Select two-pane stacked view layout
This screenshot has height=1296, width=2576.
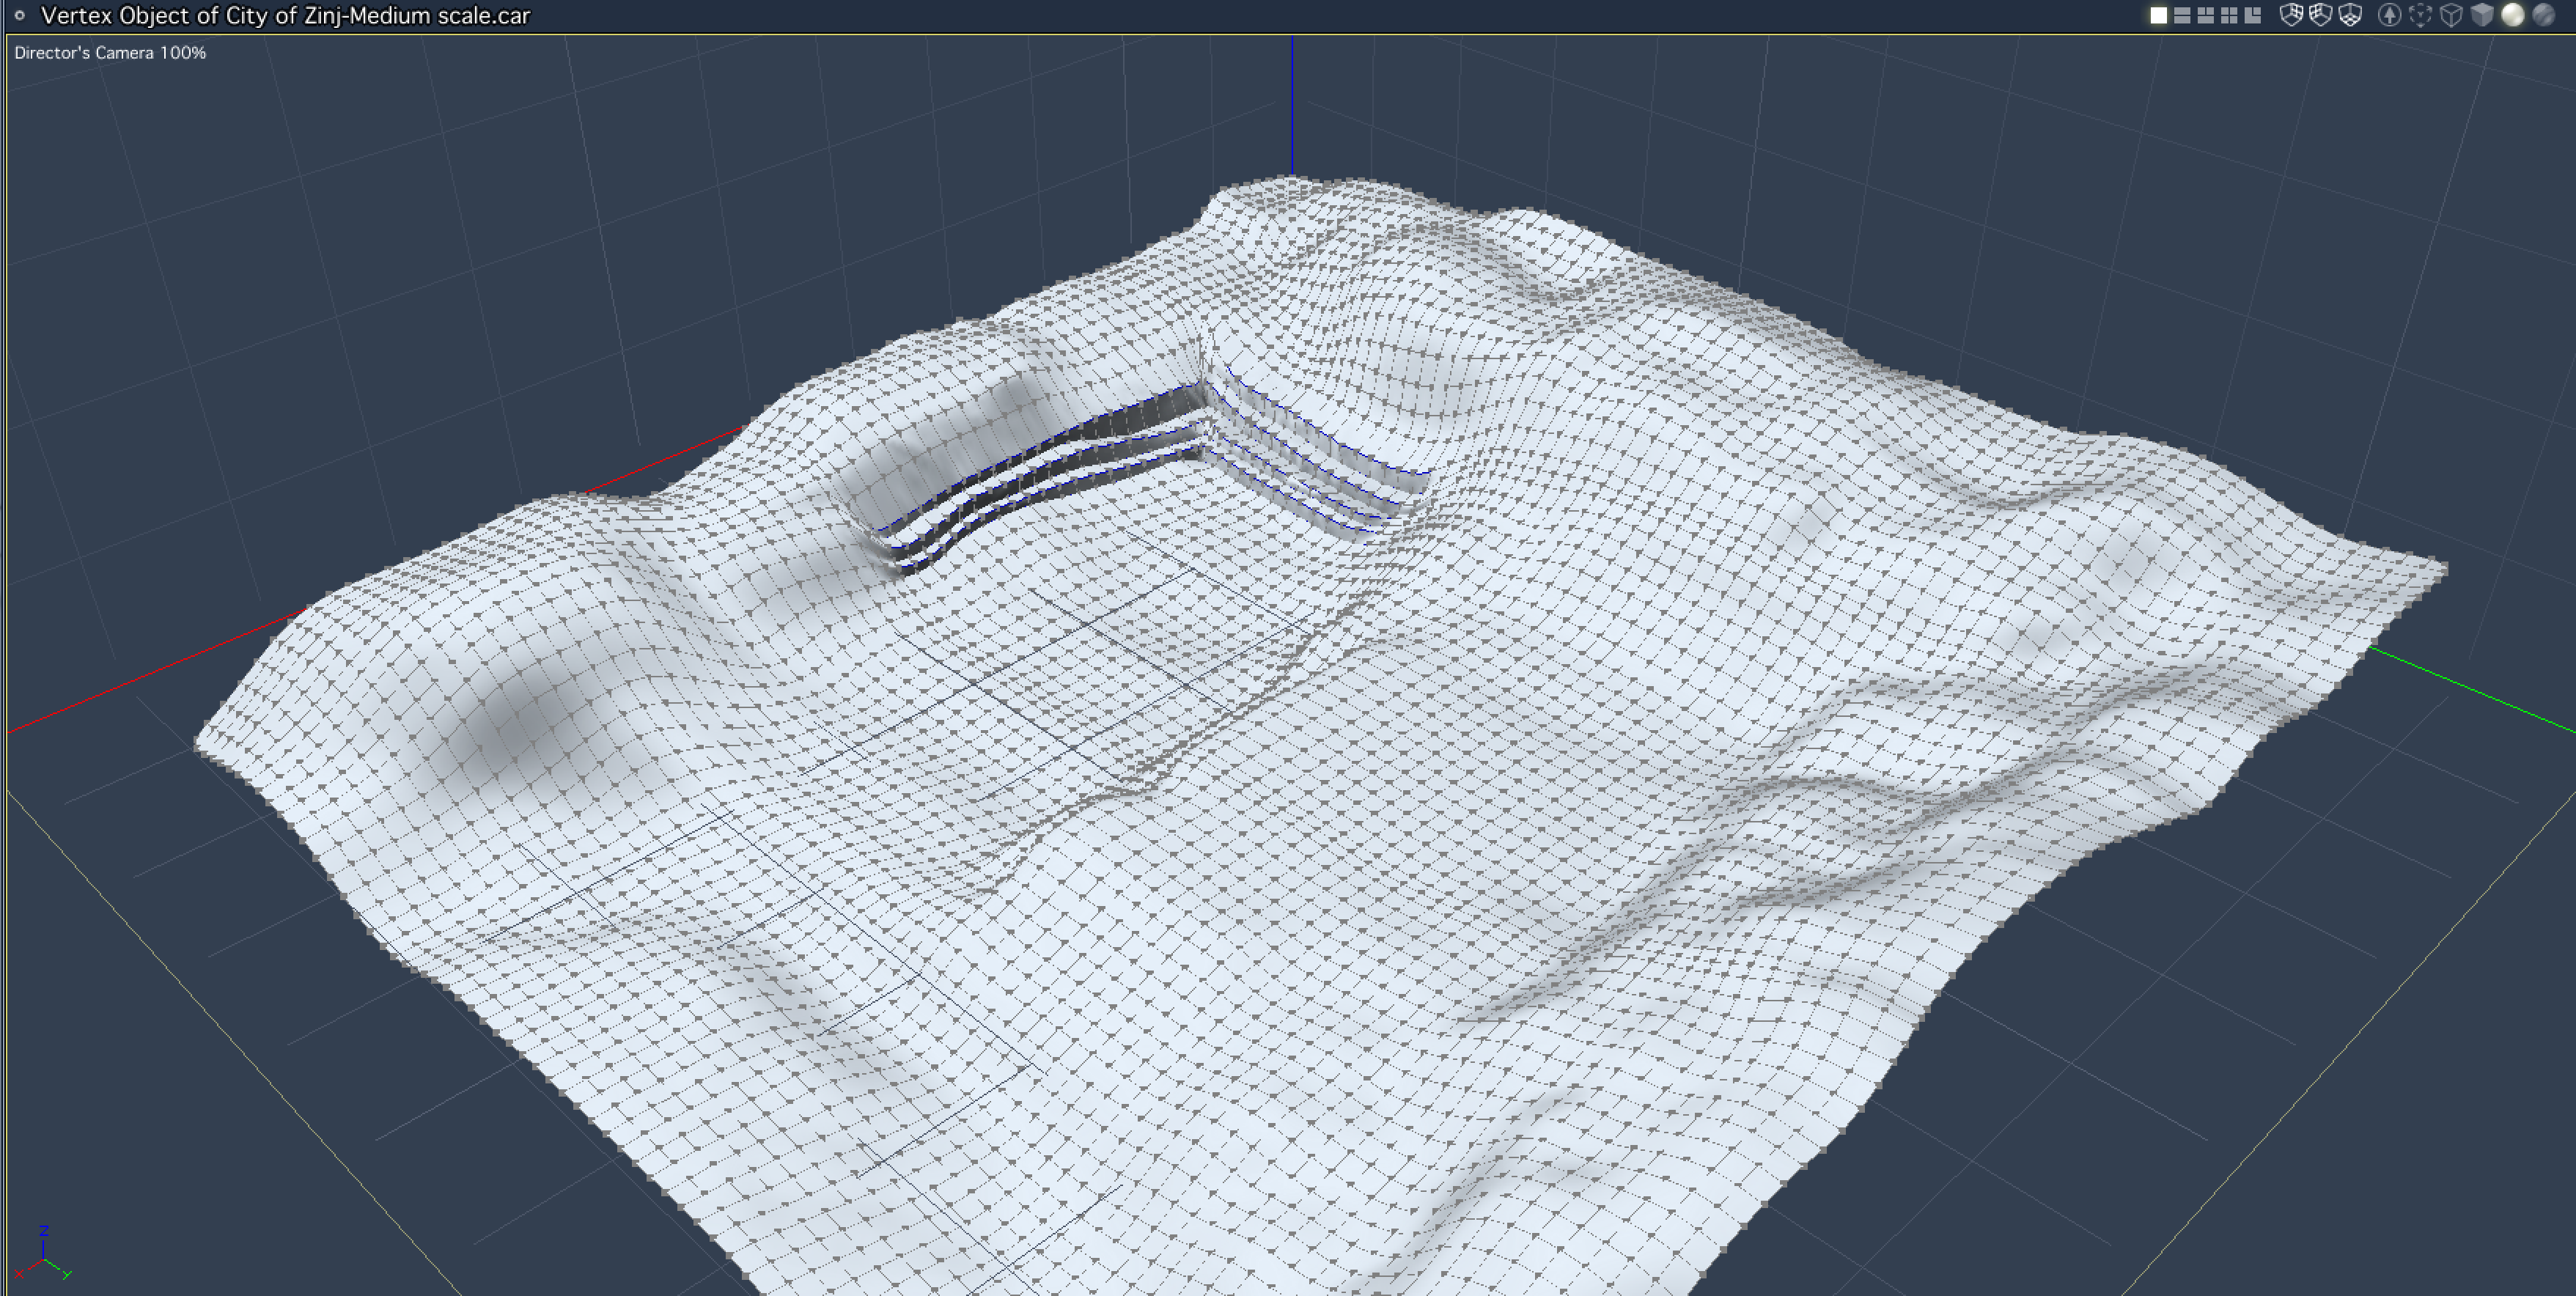click(2183, 16)
